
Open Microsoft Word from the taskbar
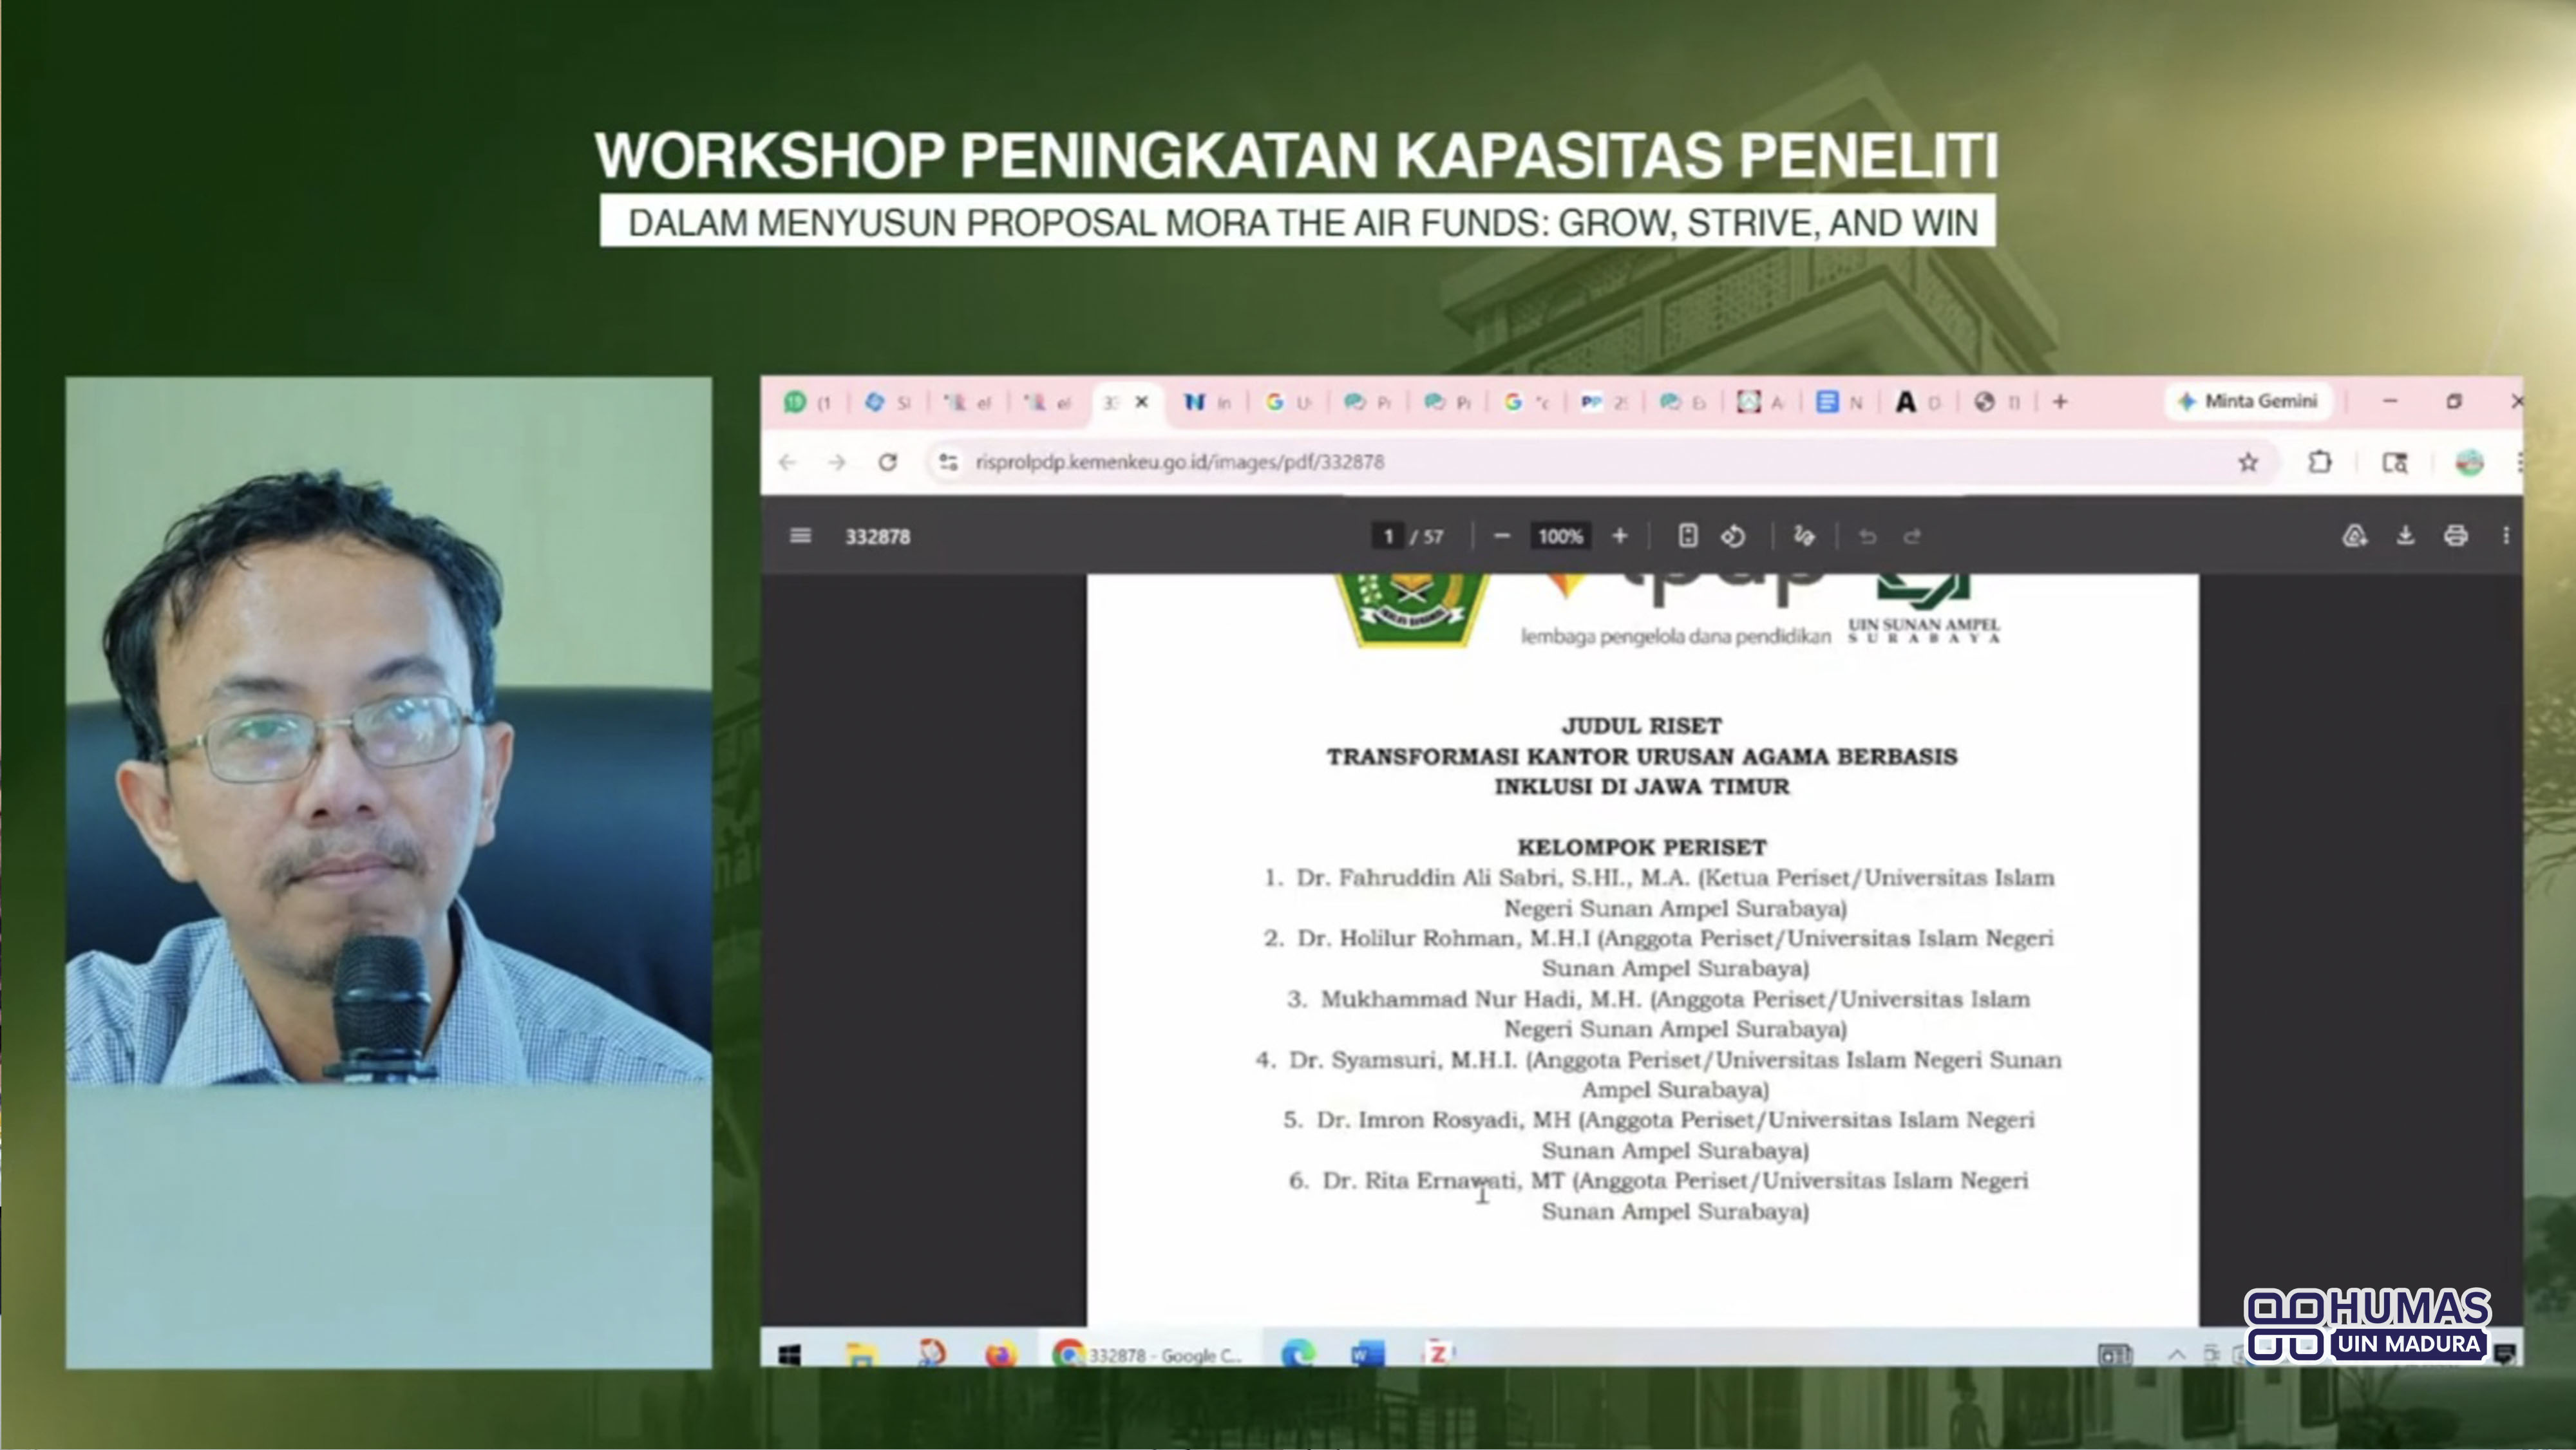point(1367,1355)
